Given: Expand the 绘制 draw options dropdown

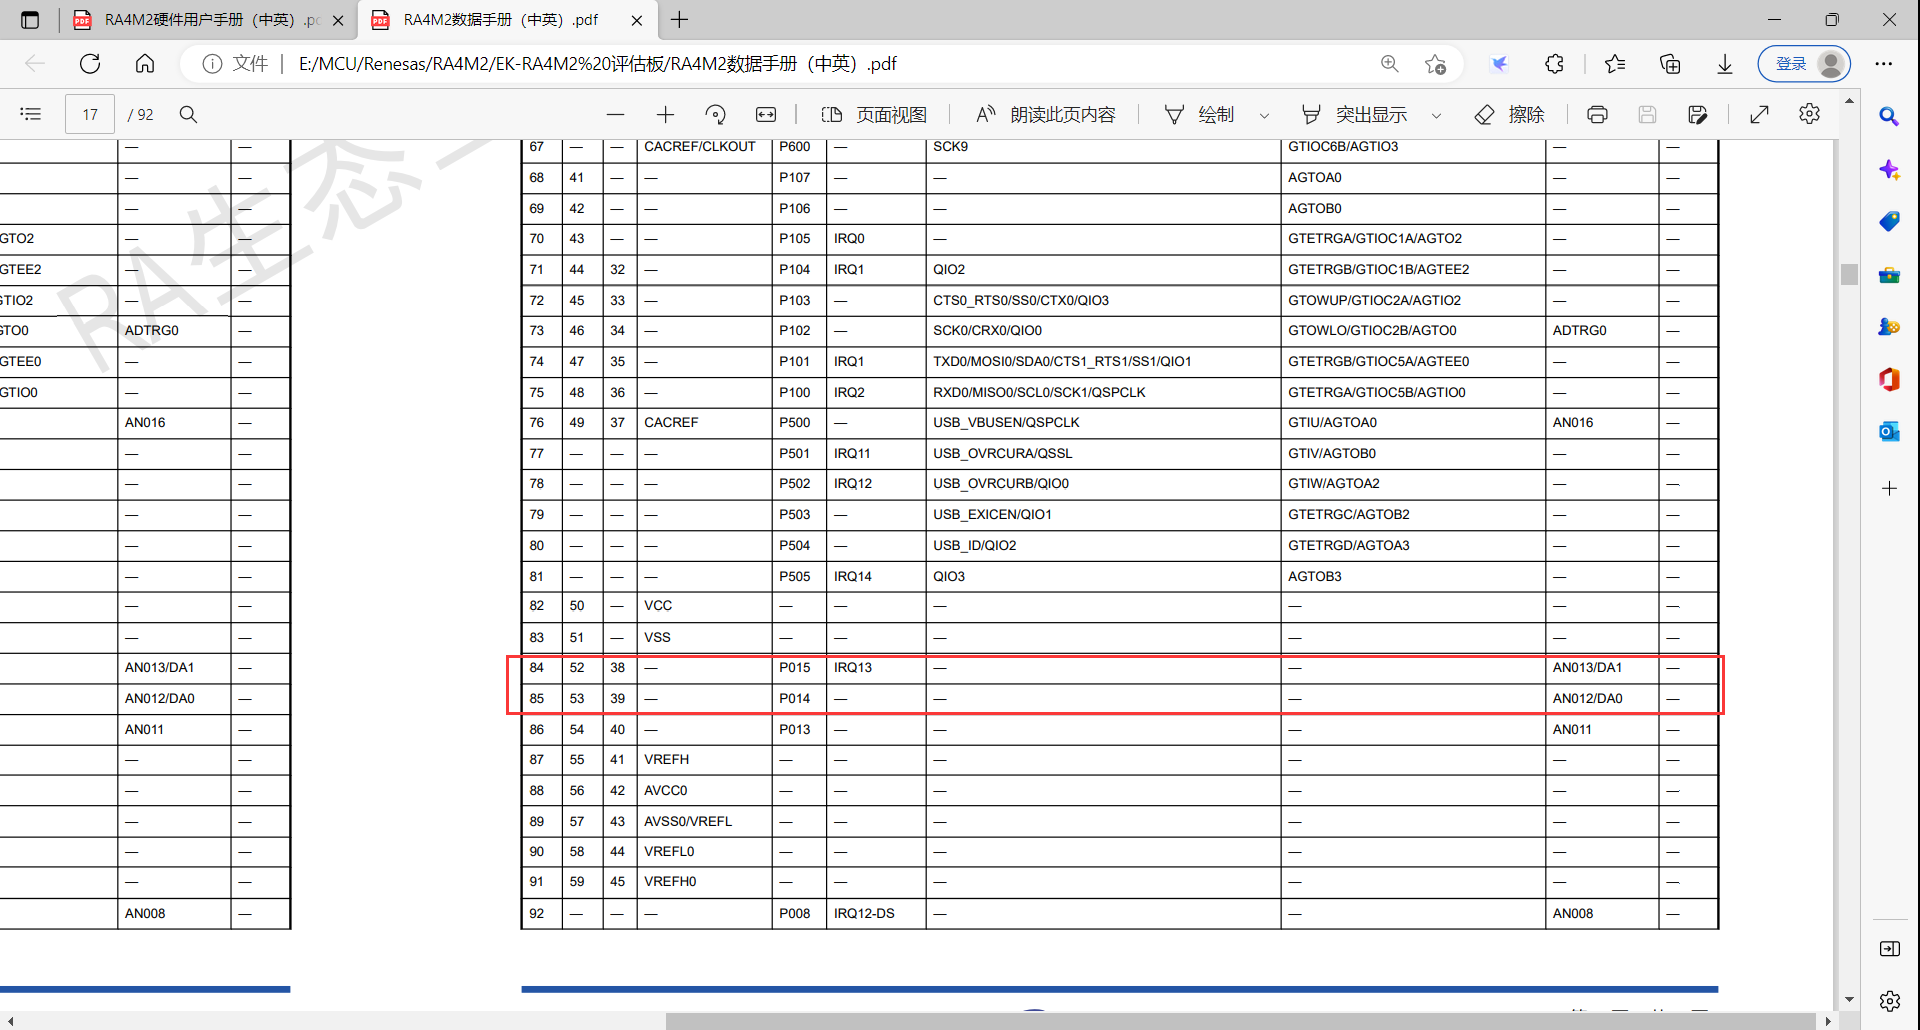Looking at the screenshot, I should [x=1264, y=115].
